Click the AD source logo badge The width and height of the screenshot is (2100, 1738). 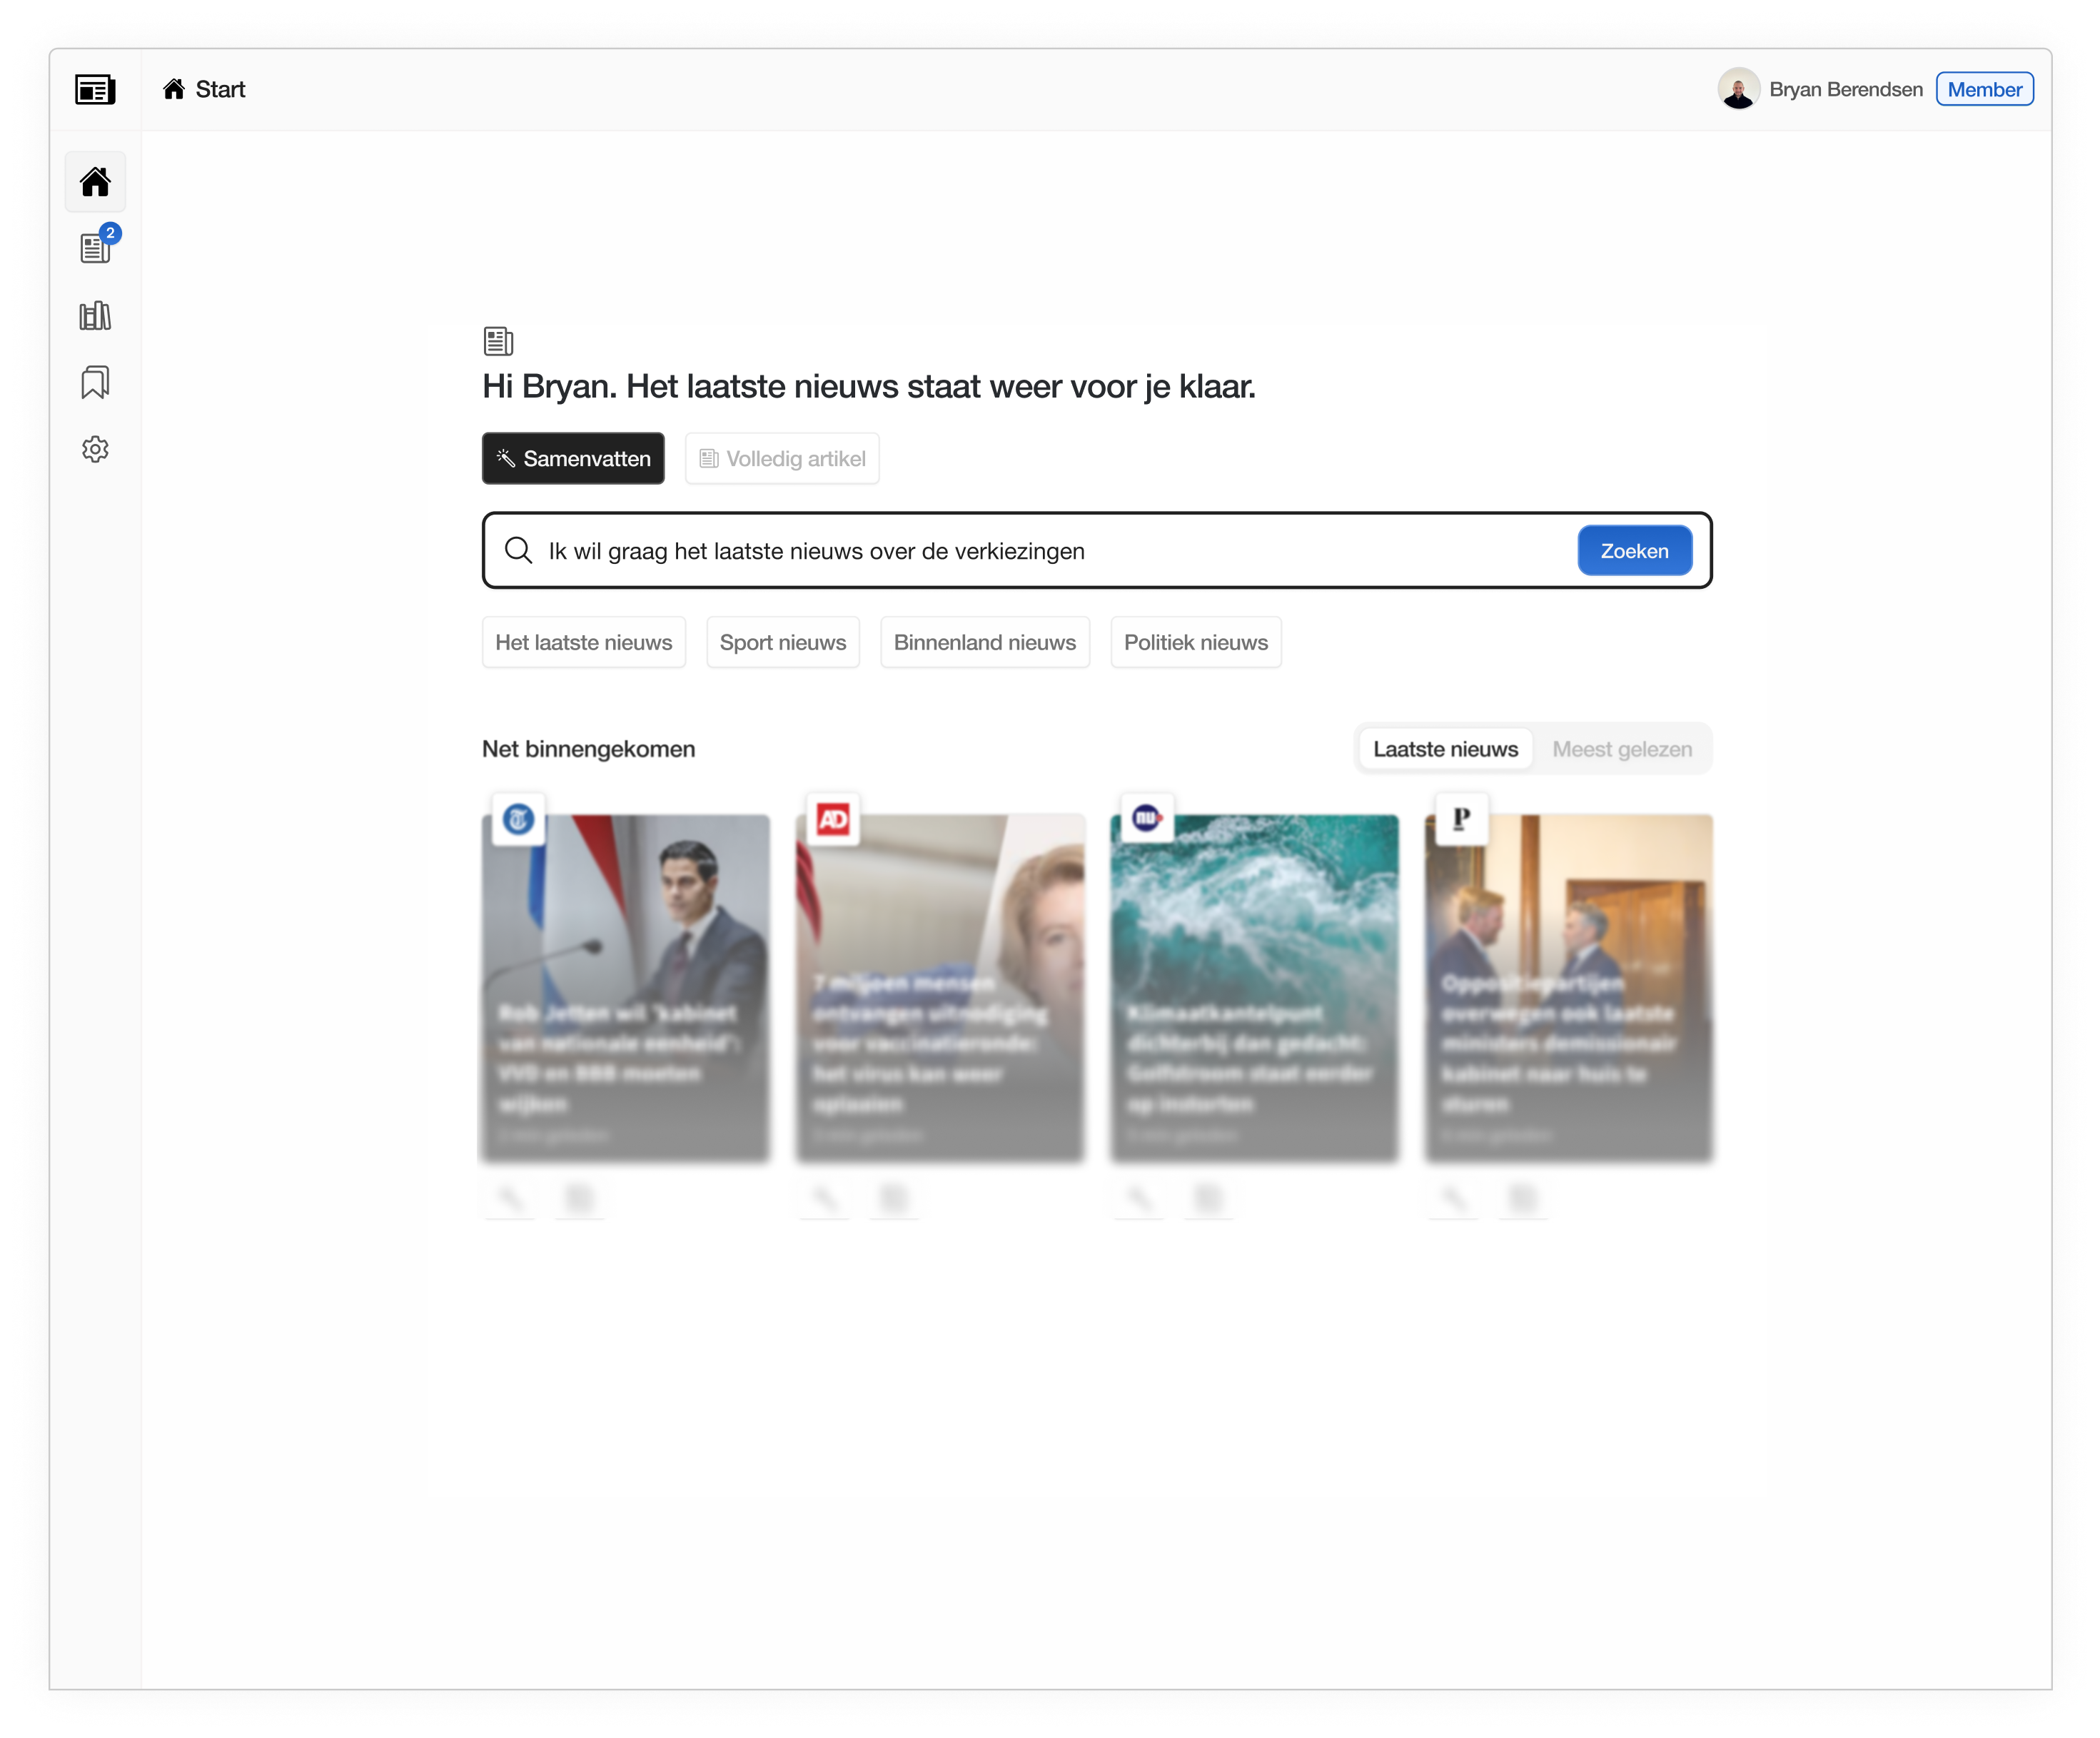coord(833,819)
